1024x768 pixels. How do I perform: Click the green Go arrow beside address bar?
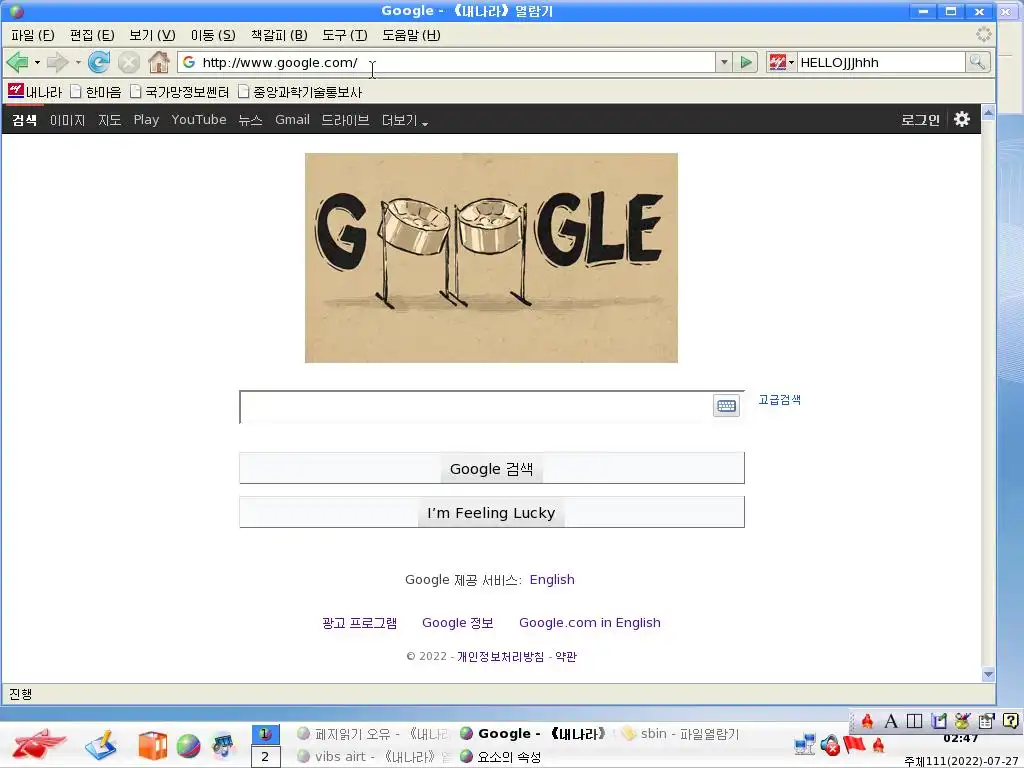(745, 63)
